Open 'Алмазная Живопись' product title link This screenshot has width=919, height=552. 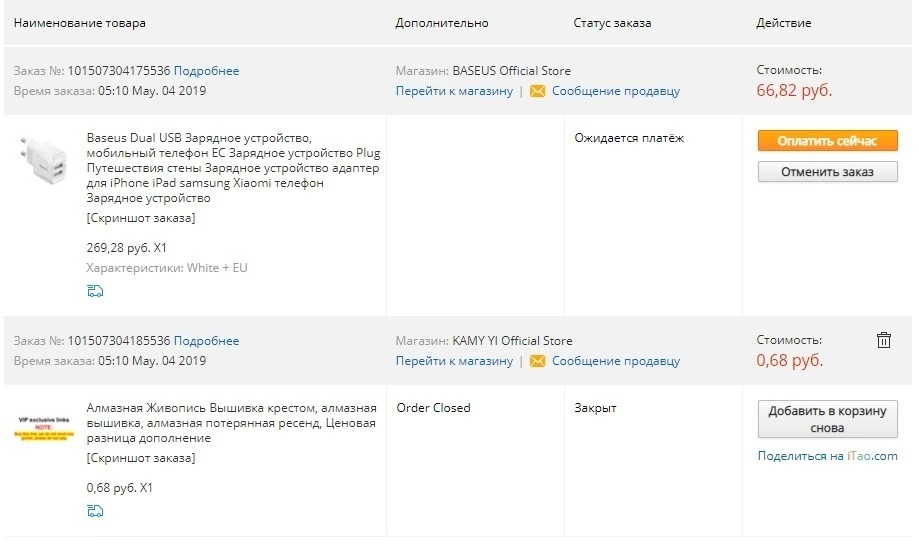[x=232, y=423]
